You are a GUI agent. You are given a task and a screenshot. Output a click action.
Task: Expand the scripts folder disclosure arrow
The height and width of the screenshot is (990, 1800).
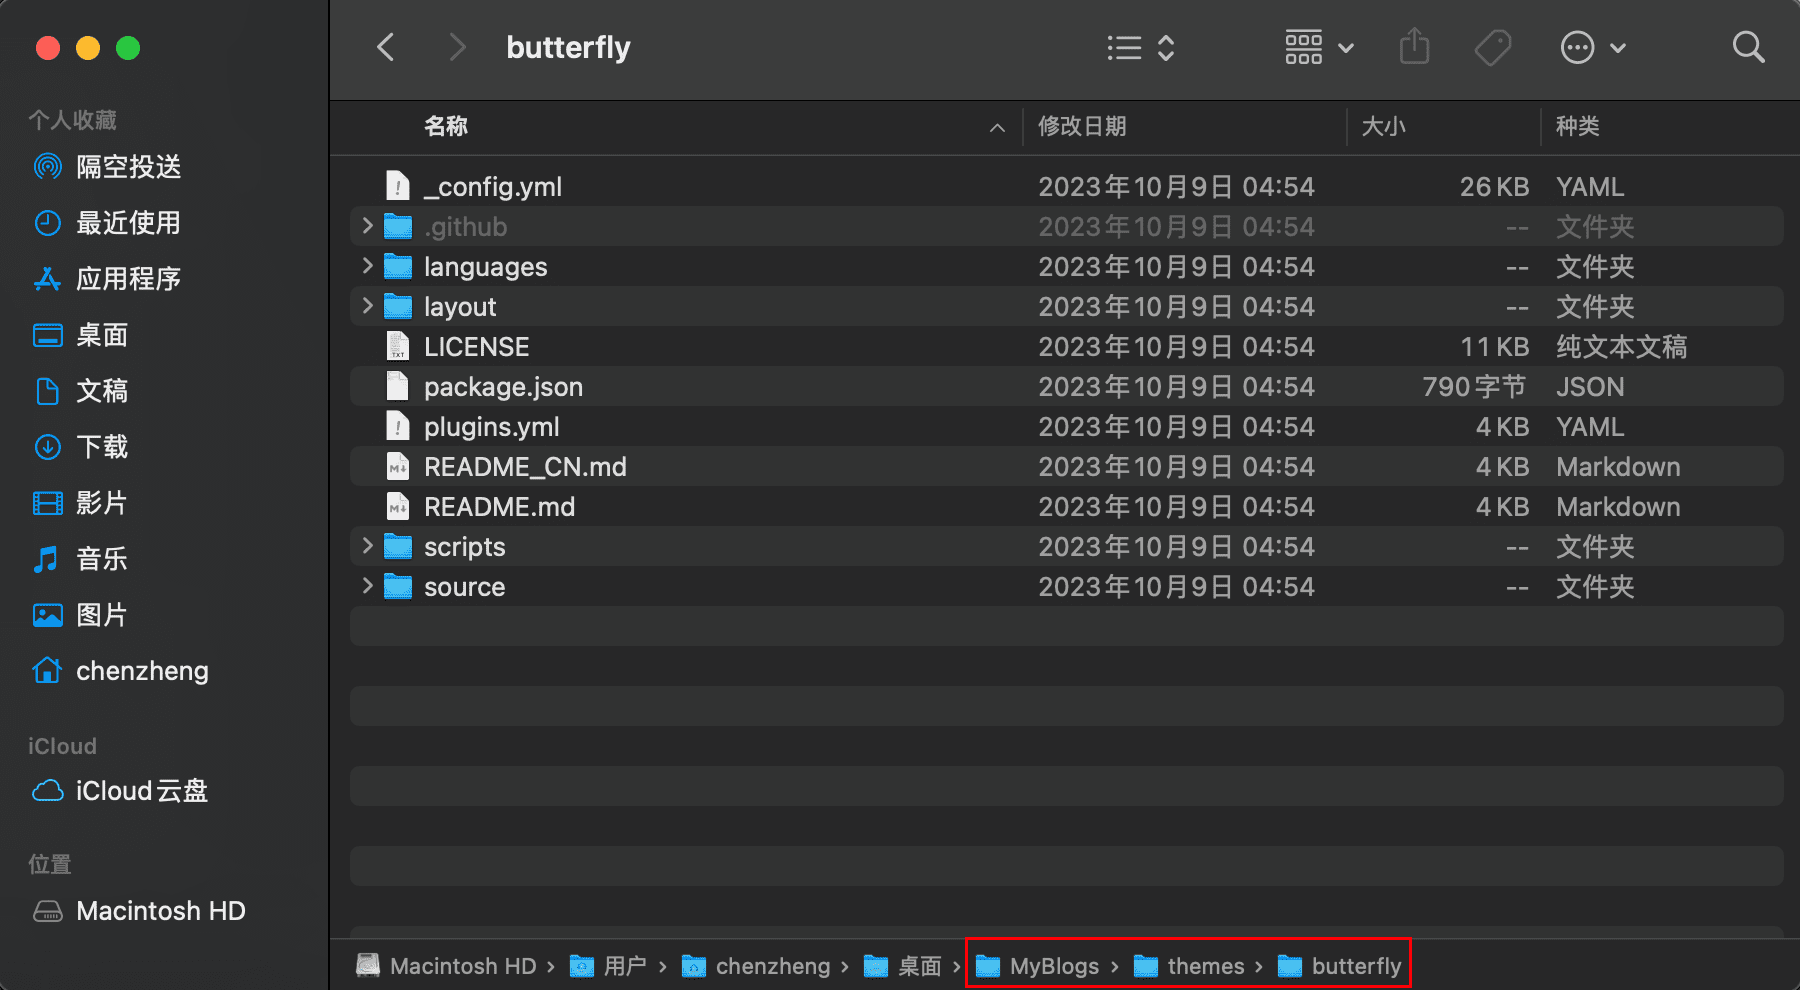coord(367,546)
